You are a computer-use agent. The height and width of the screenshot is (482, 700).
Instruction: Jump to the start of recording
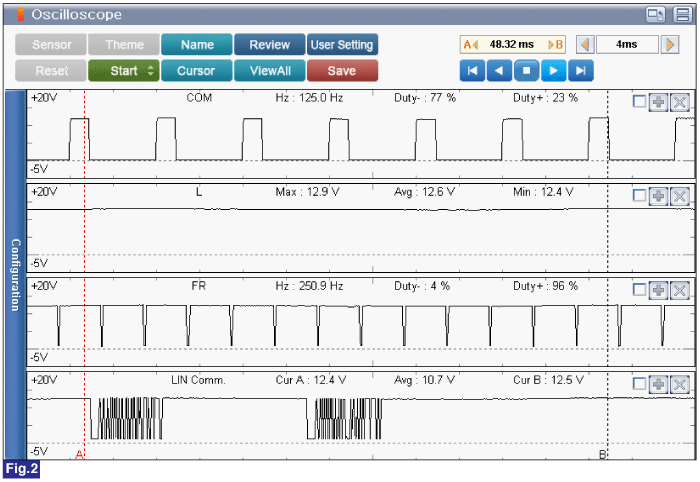[472, 71]
